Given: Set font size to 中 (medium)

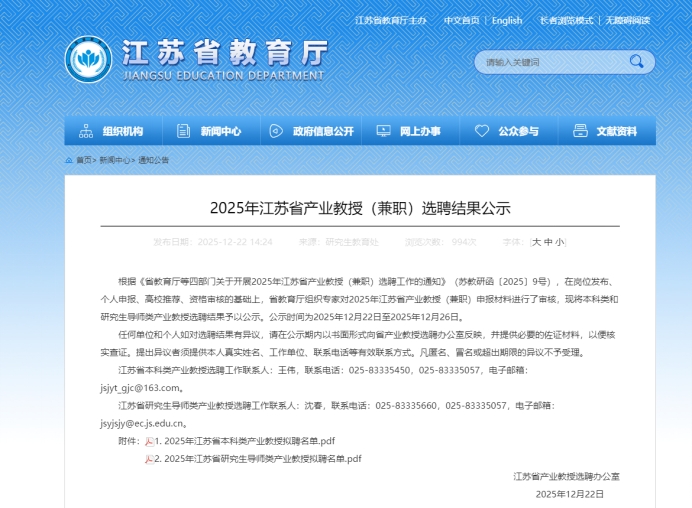Looking at the screenshot, I should coord(548,242).
